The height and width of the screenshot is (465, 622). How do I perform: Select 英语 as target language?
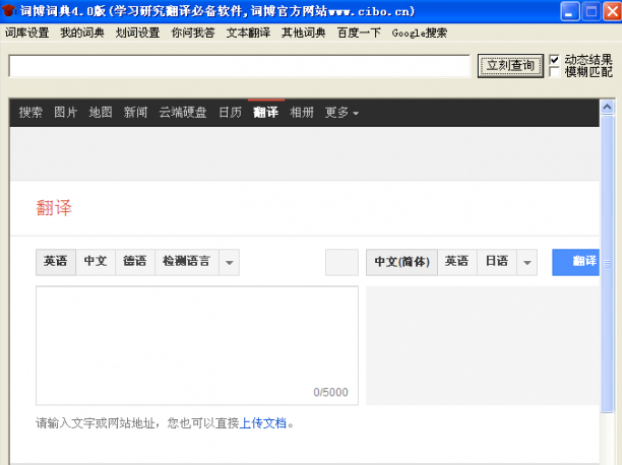click(457, 262)
